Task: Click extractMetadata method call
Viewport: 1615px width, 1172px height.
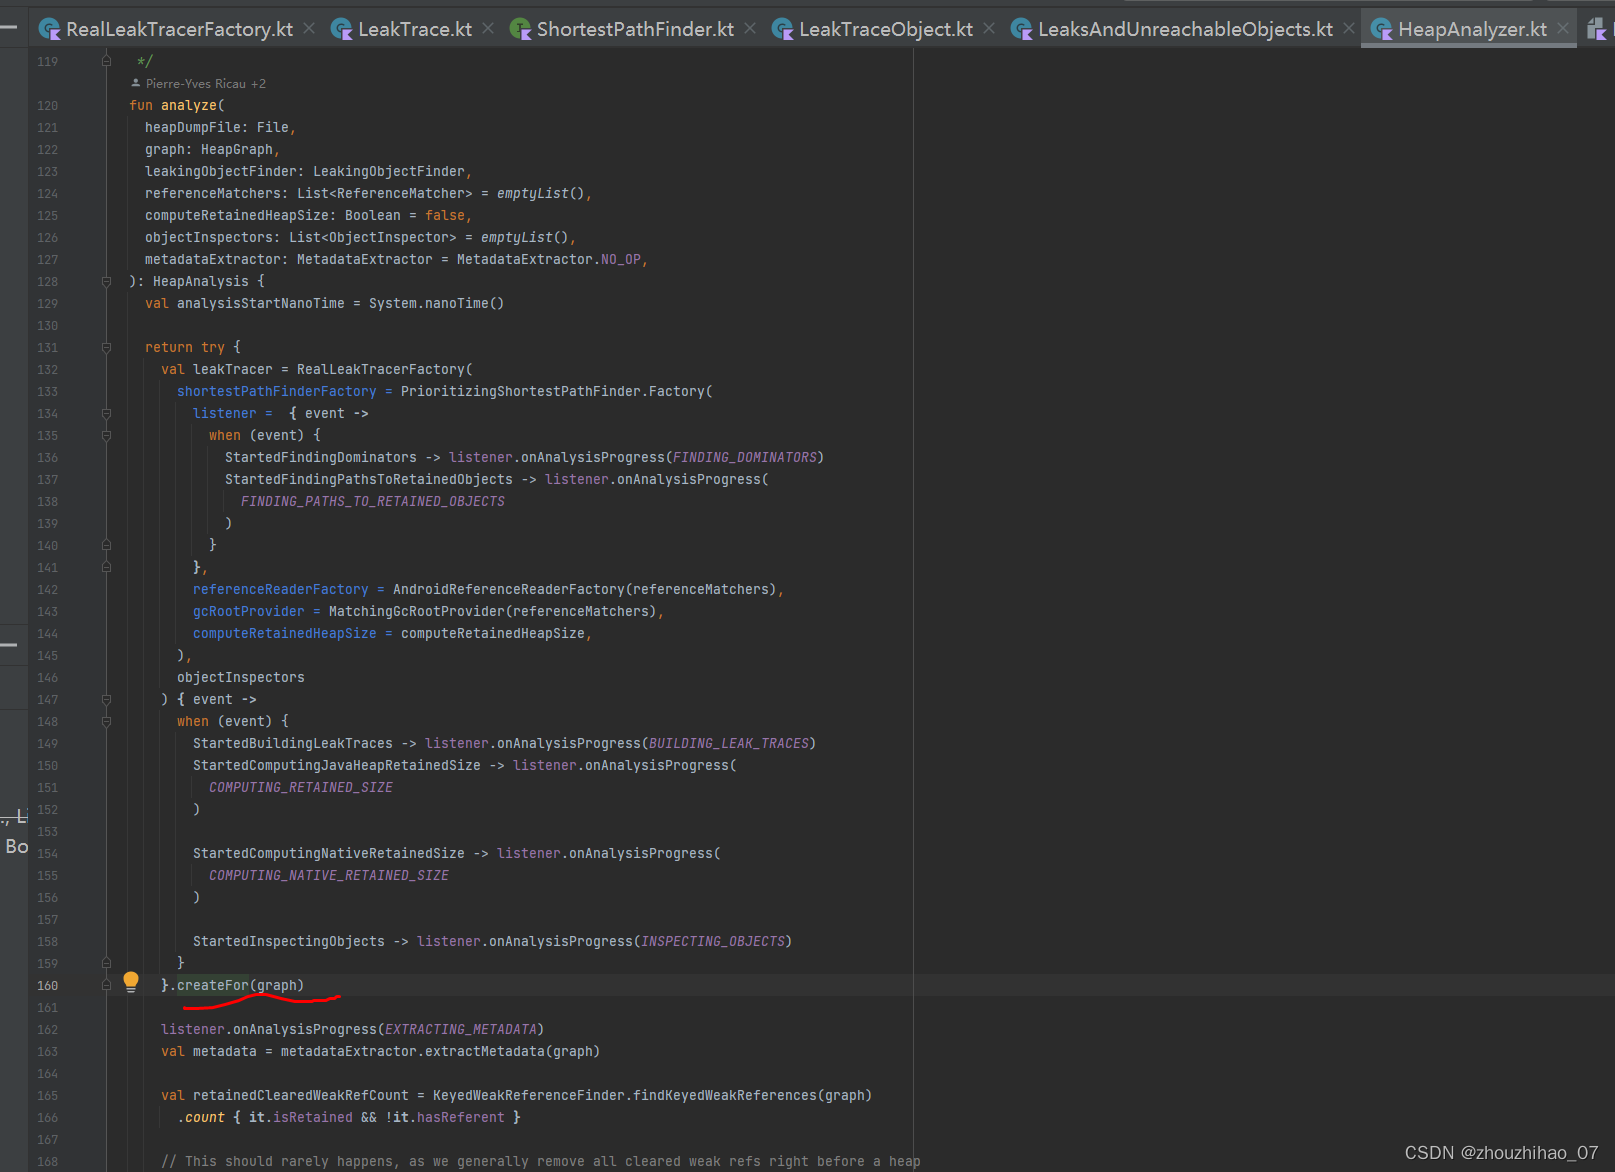Action: pos(485,1051)
